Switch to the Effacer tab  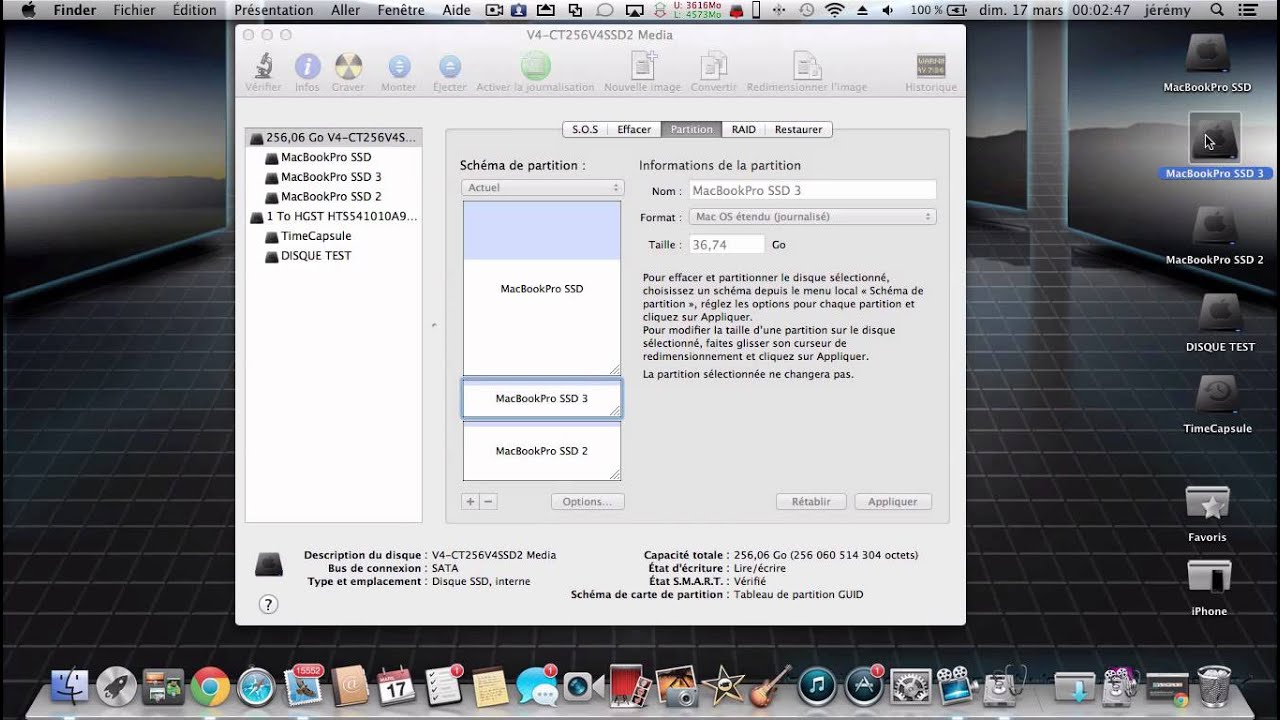(634, 129)
